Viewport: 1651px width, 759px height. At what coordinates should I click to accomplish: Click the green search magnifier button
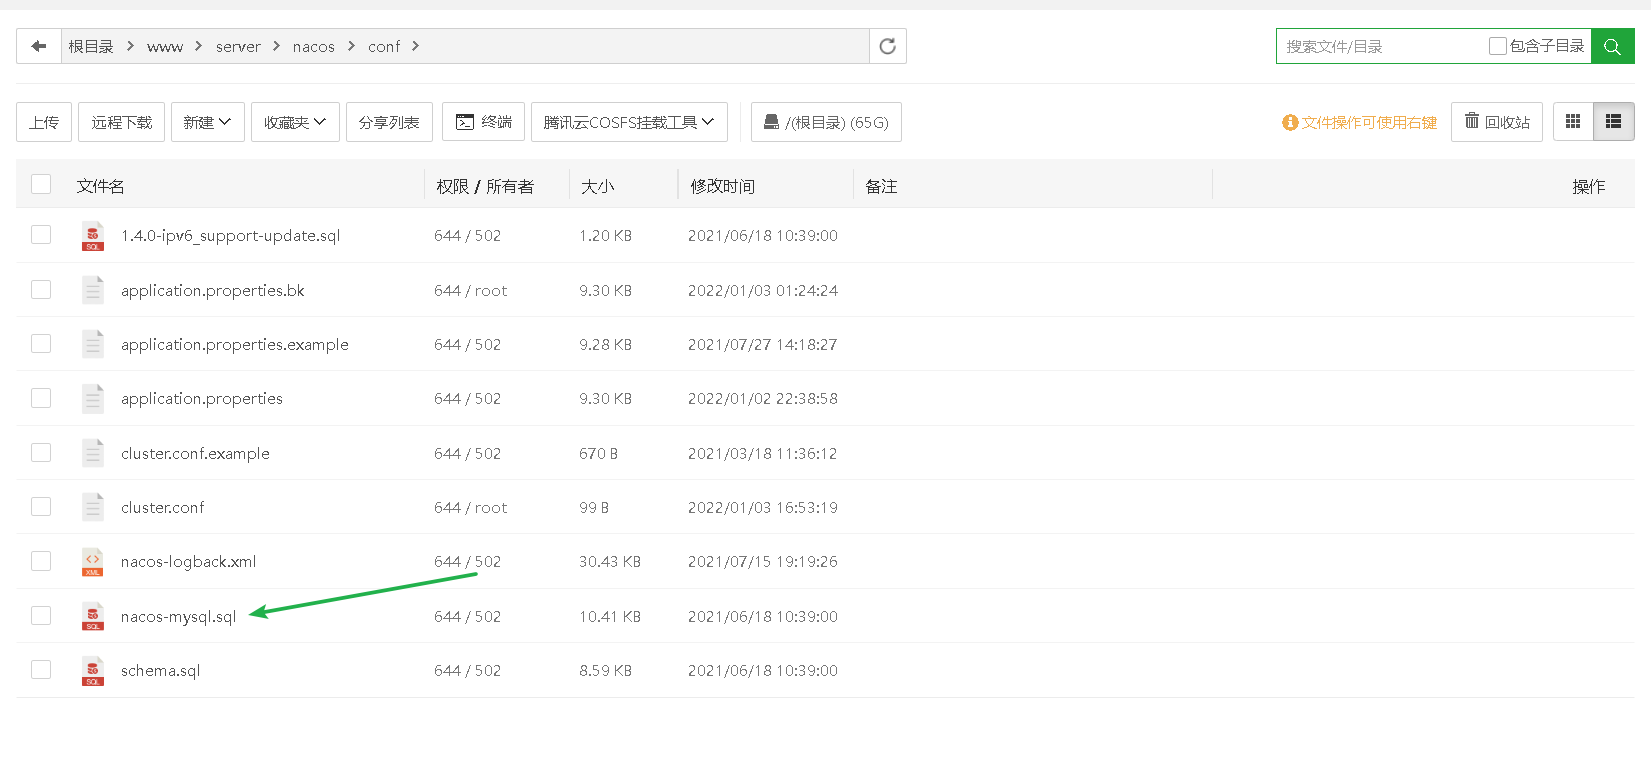(1612, 46)
